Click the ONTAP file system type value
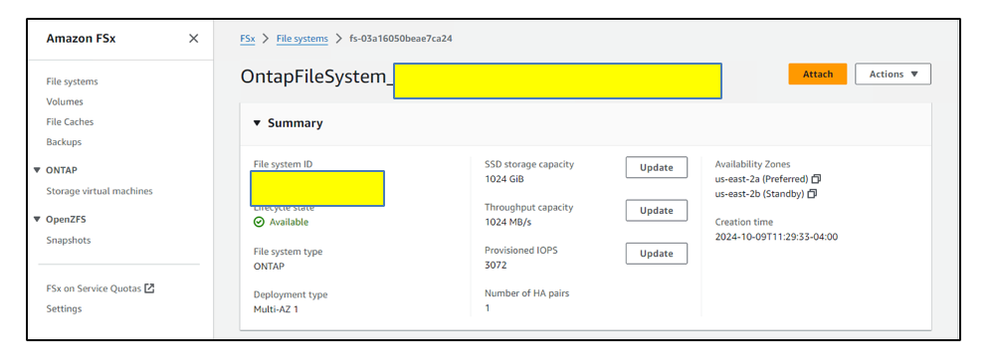This screenshot has width=999, height=364. click(x=269, y=266)
